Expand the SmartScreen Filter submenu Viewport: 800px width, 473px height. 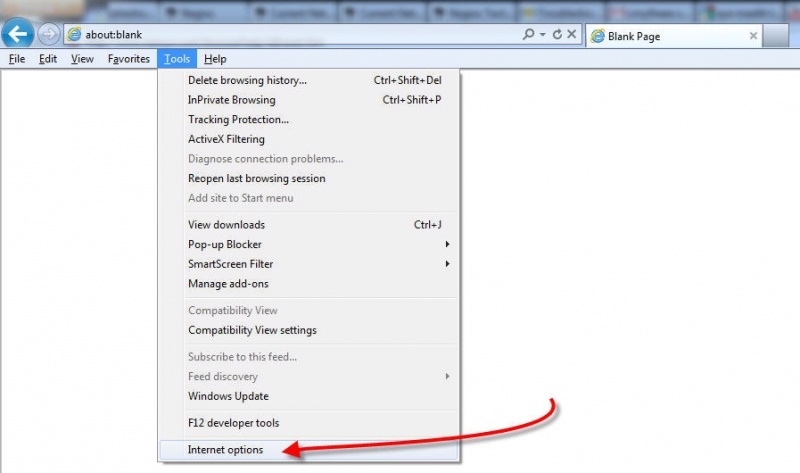(x=308, y=264)
